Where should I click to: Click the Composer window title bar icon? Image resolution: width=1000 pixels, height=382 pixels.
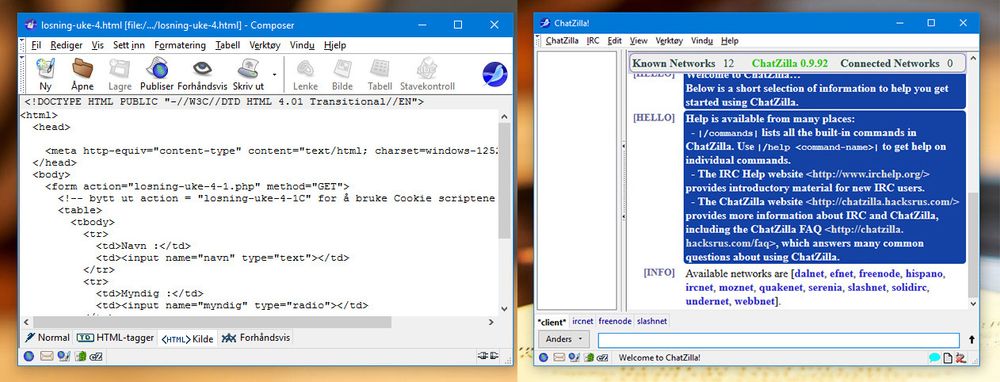coord(30,25)
